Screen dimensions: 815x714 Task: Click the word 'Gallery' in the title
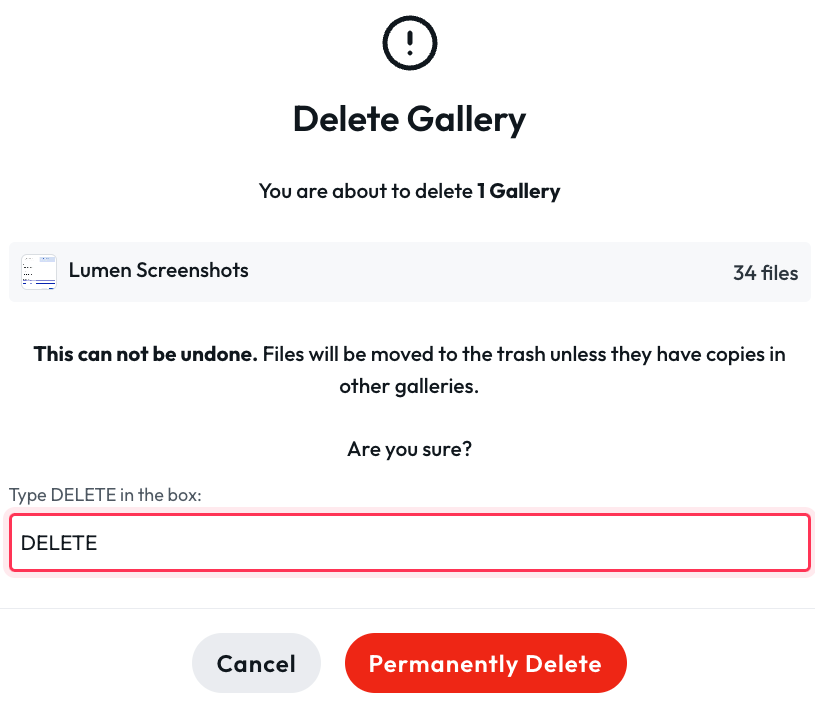tap(466, 121)
